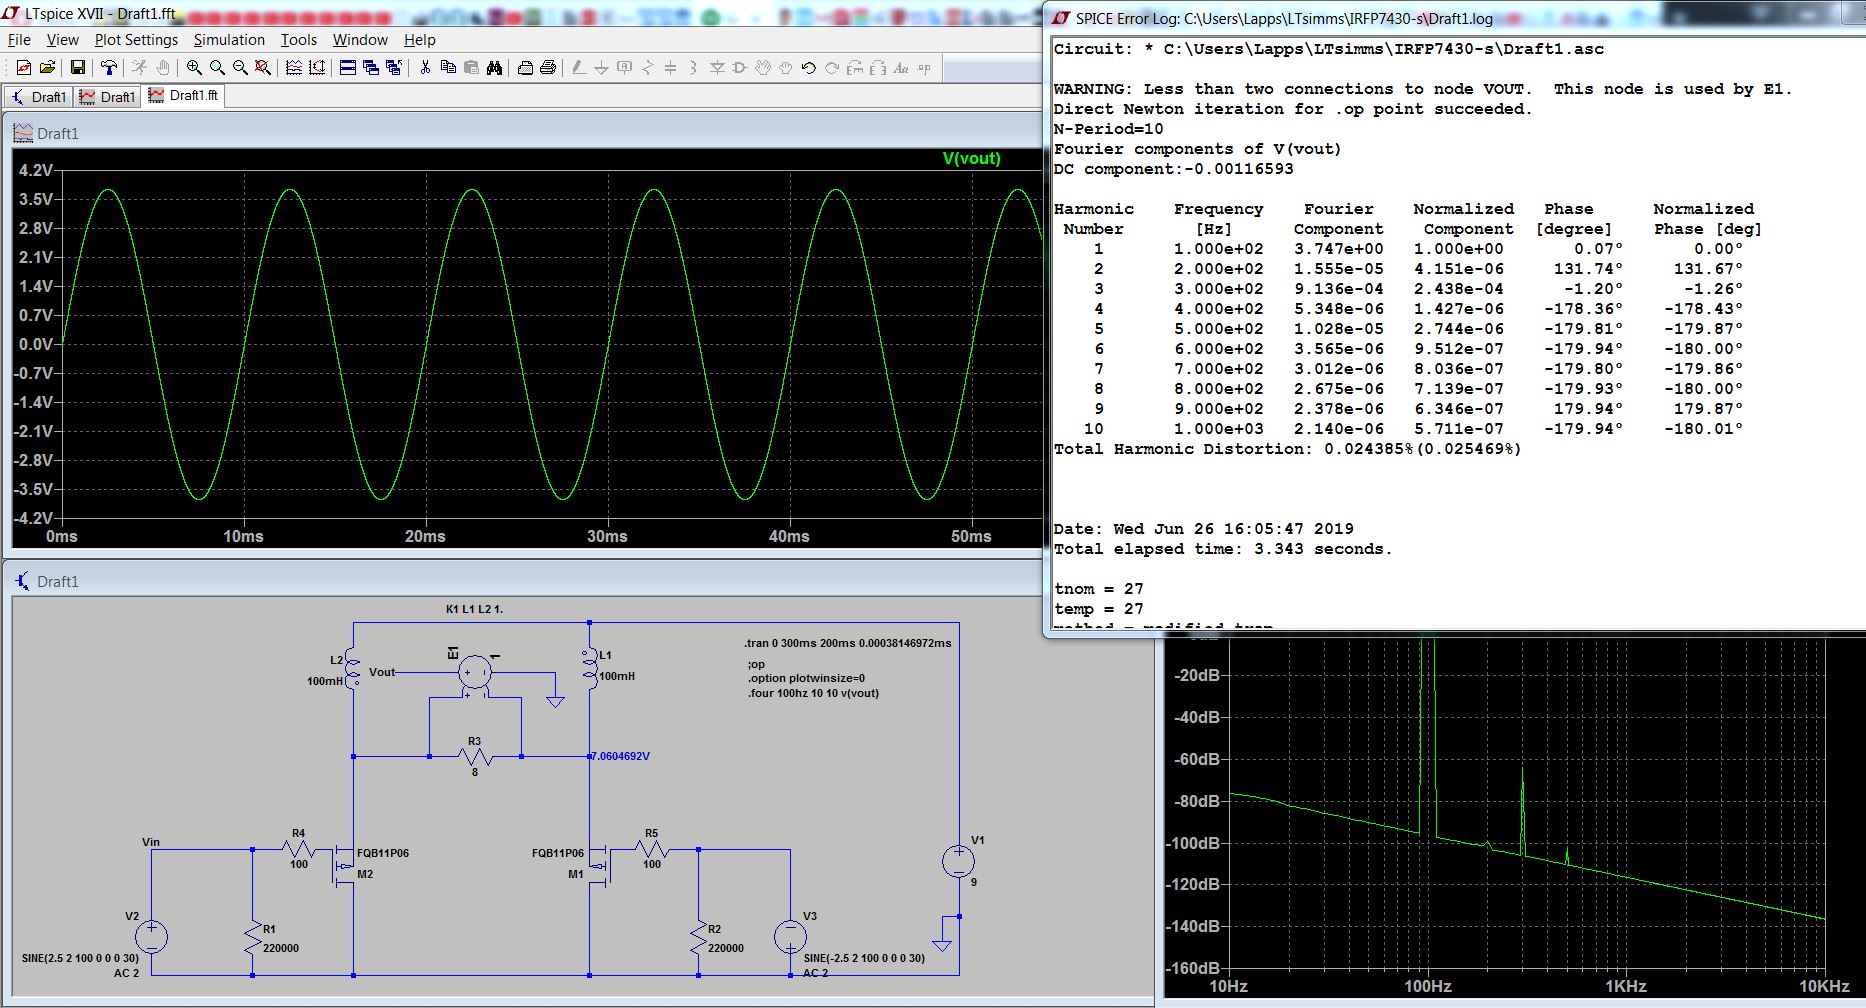Click the Place Ground symbol icon

[602, 67]
